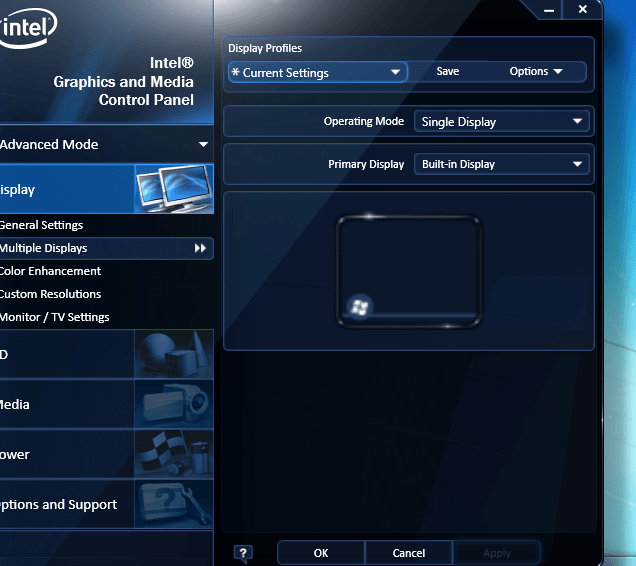The image size is (636, 566).
Task: Open the 3D category label
Action: [4, 355]
